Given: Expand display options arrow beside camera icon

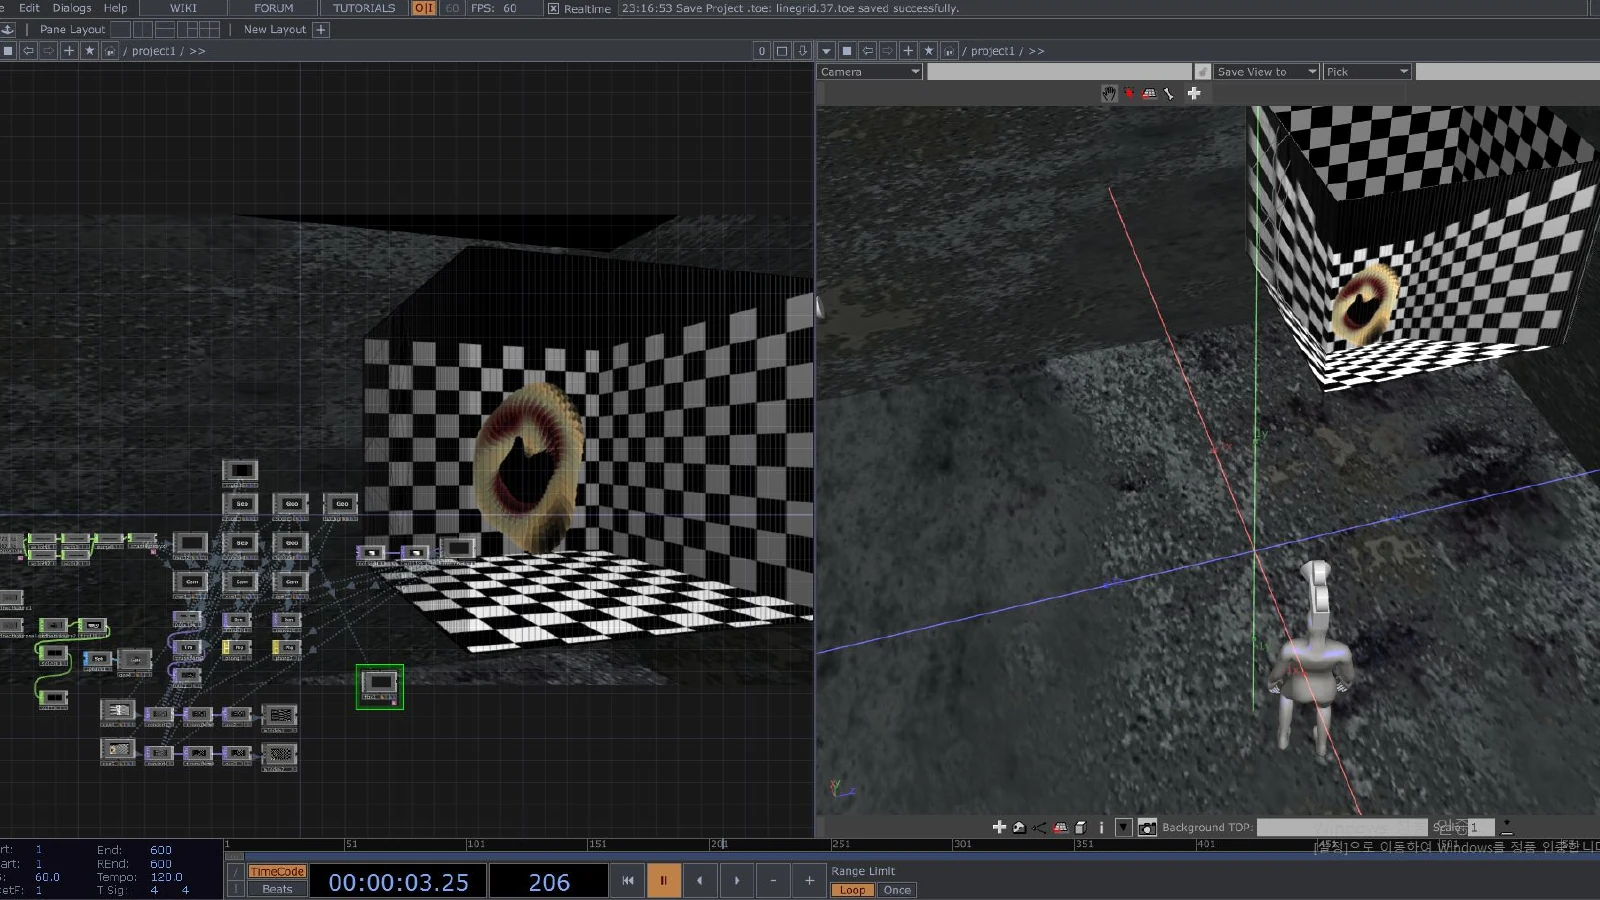Looking at the screenshot, I should [x=1124, y=827].
